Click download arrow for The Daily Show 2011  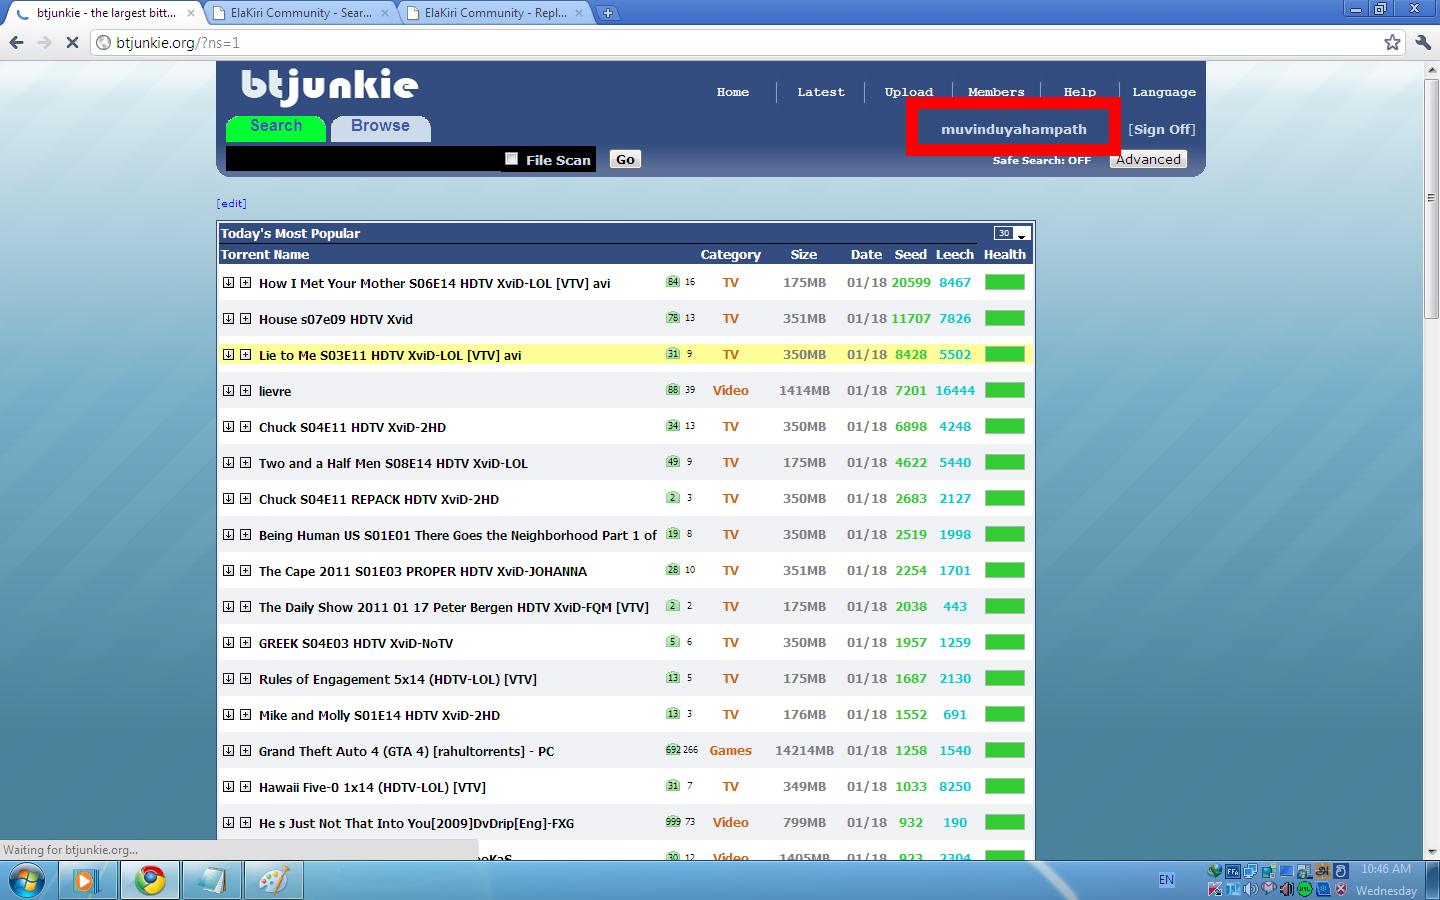[228, 607]
